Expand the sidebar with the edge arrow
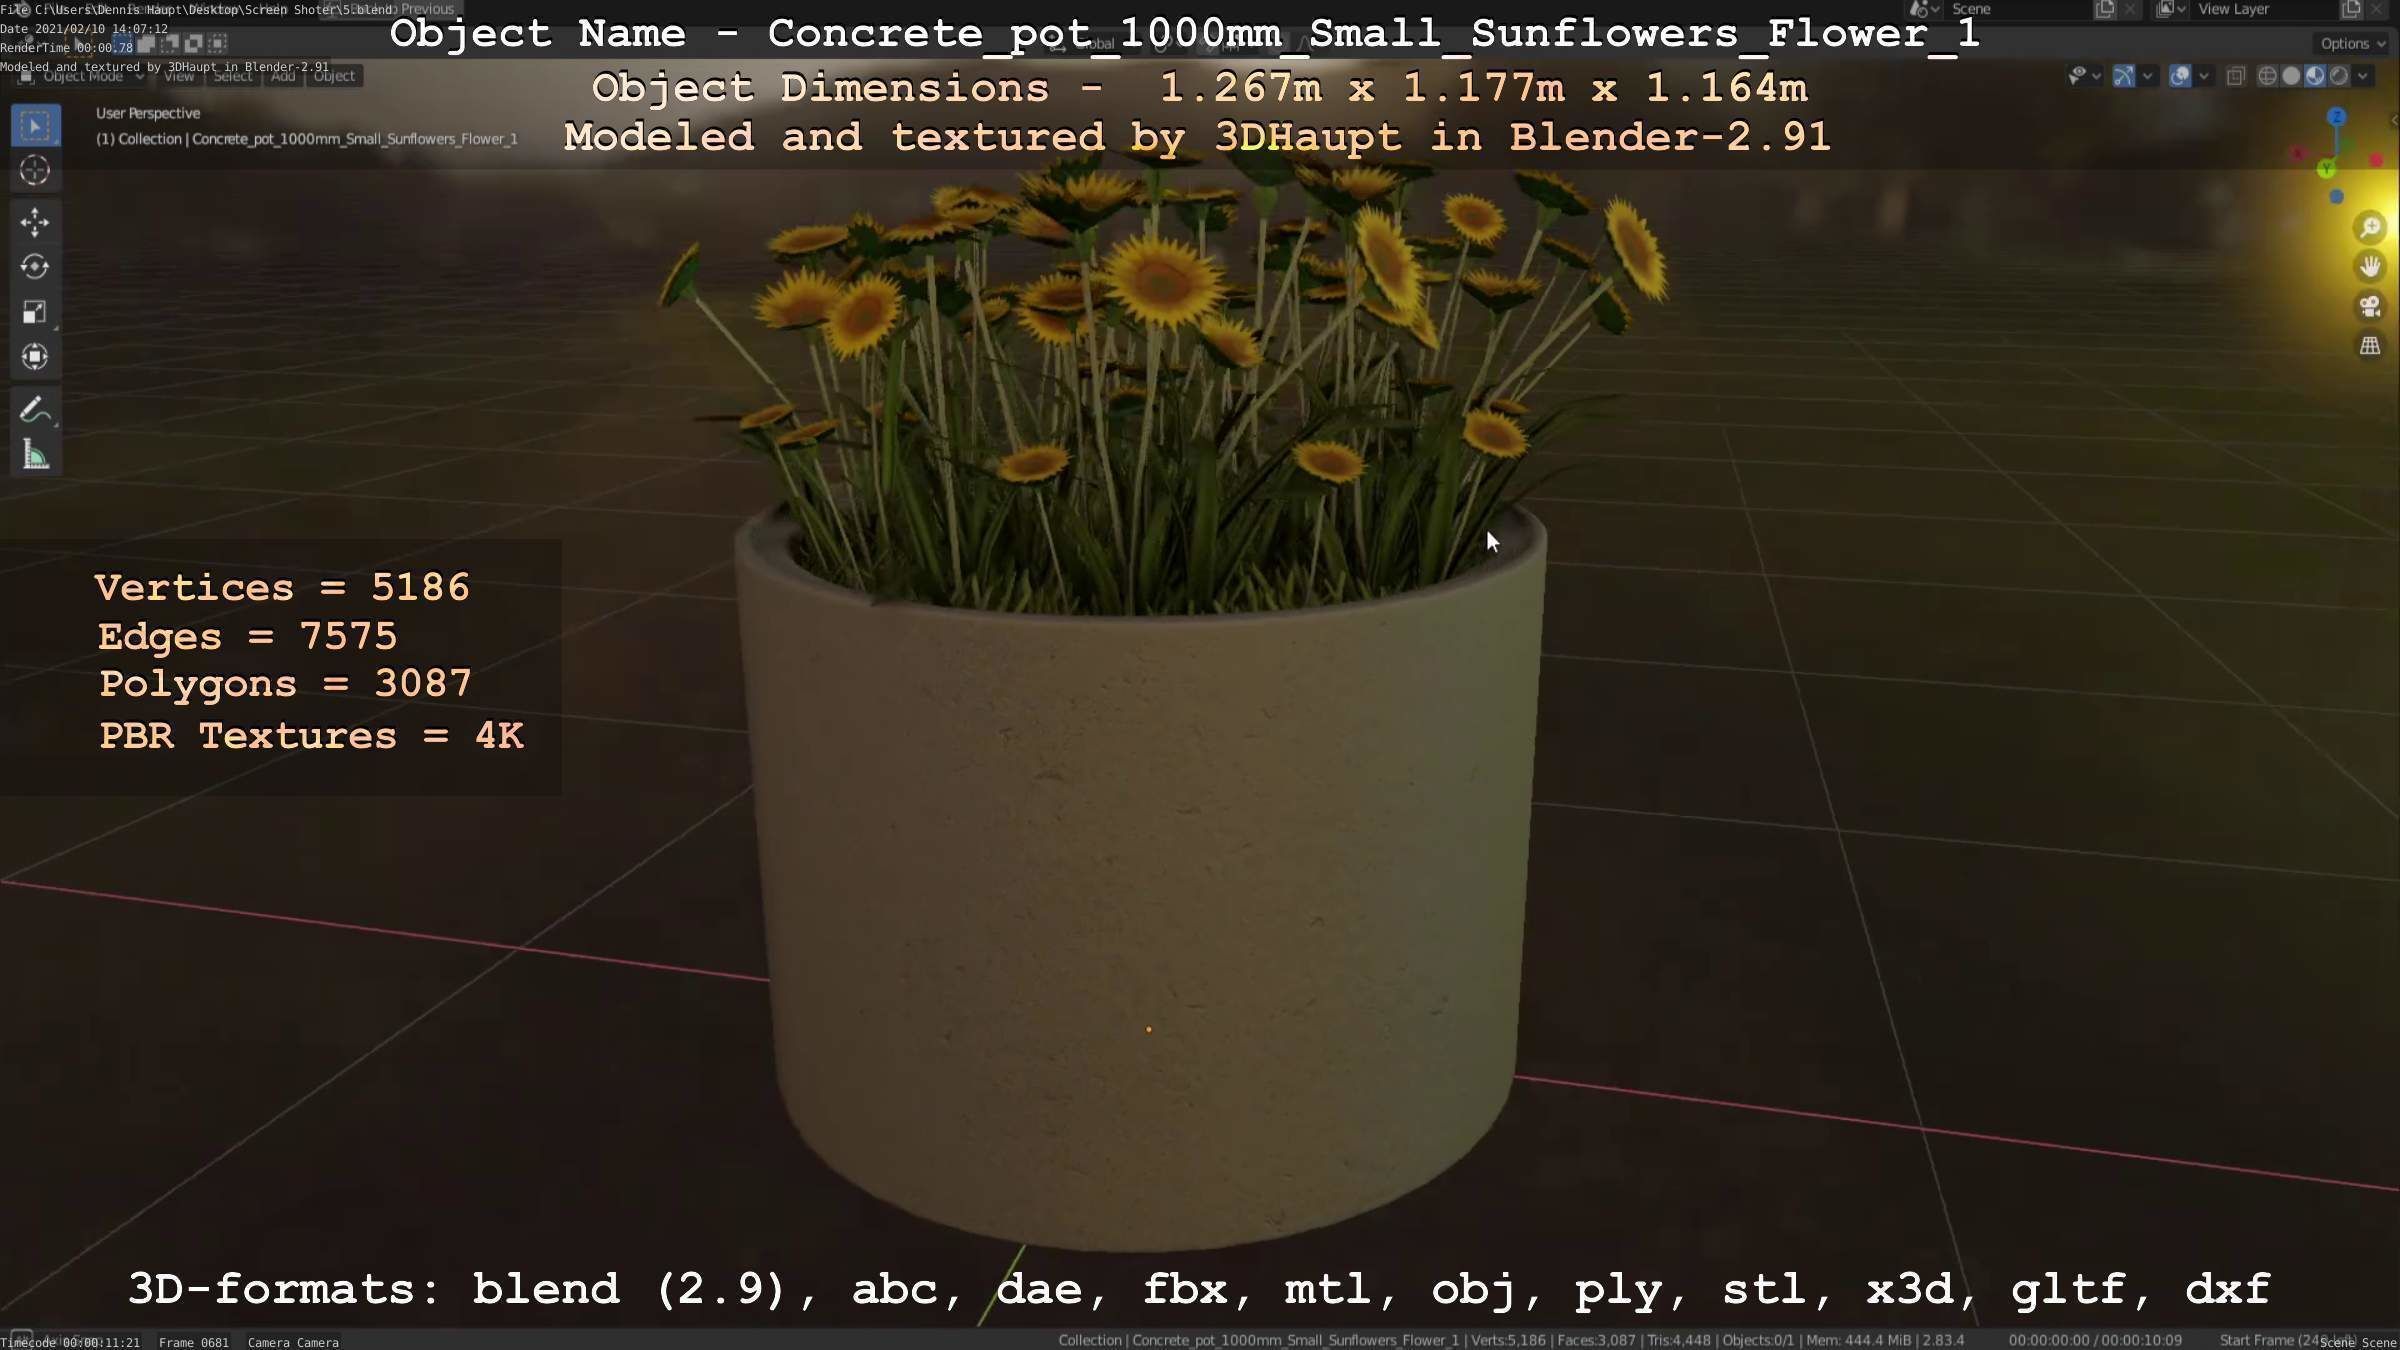This screenshot has height=1350, width=2400. click(2393, 120)
